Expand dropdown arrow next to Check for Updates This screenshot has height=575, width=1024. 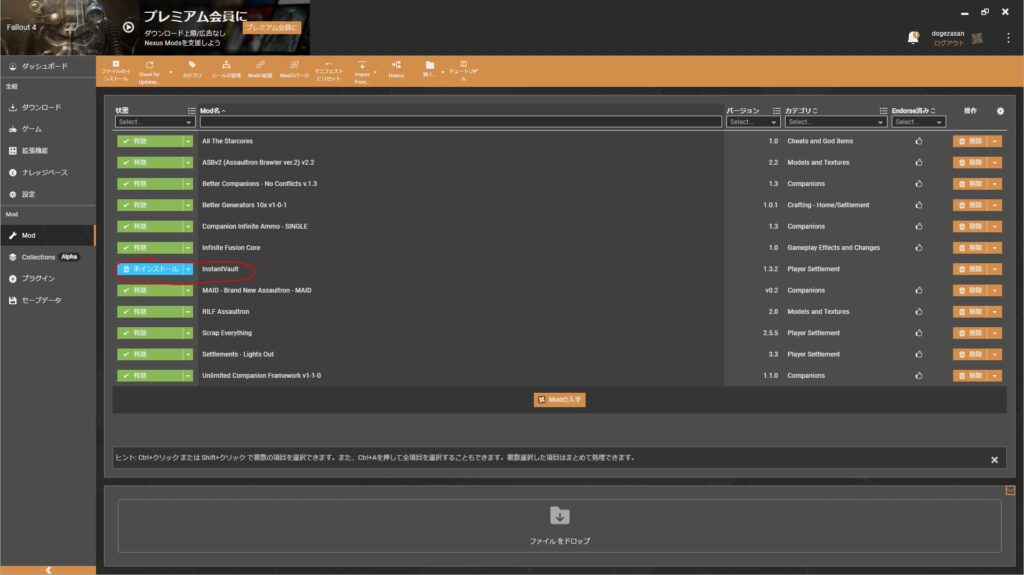pos(171,72)
